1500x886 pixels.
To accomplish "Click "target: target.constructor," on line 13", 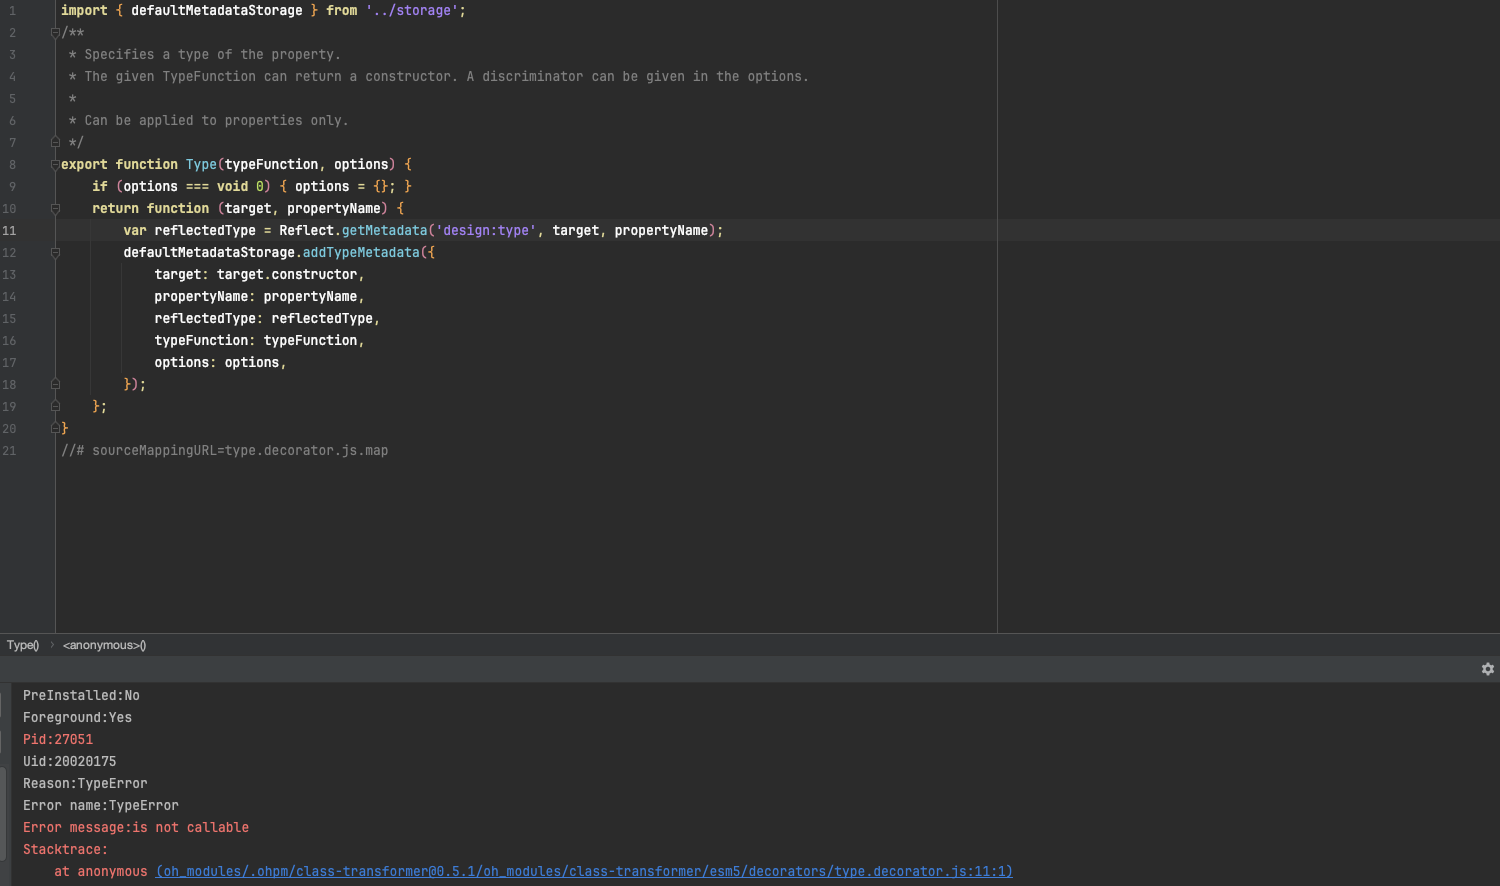I will coord(259,275).
